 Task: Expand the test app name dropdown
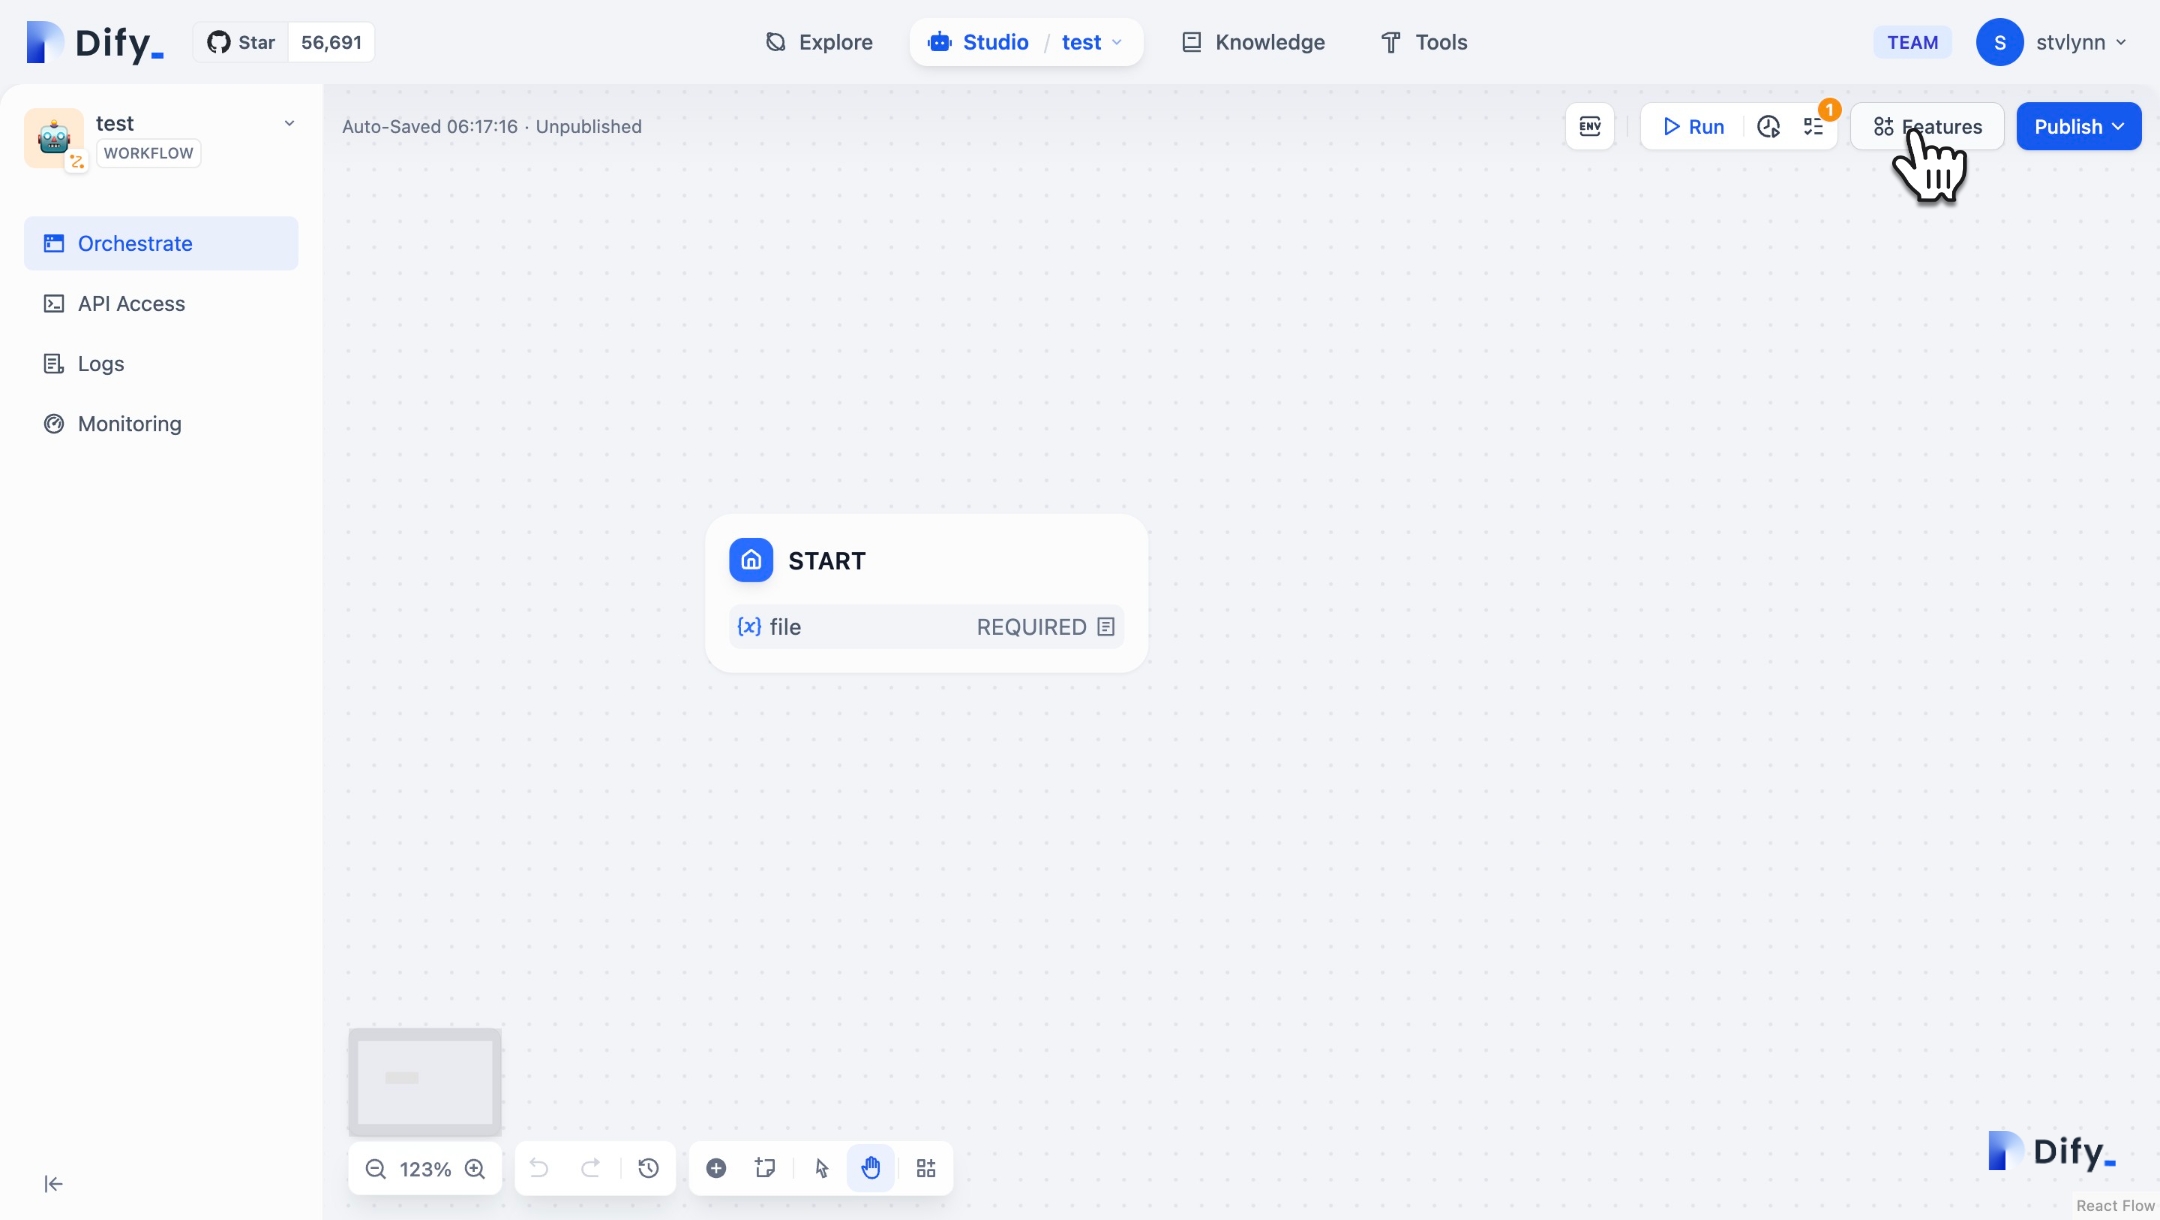(289, 124)
